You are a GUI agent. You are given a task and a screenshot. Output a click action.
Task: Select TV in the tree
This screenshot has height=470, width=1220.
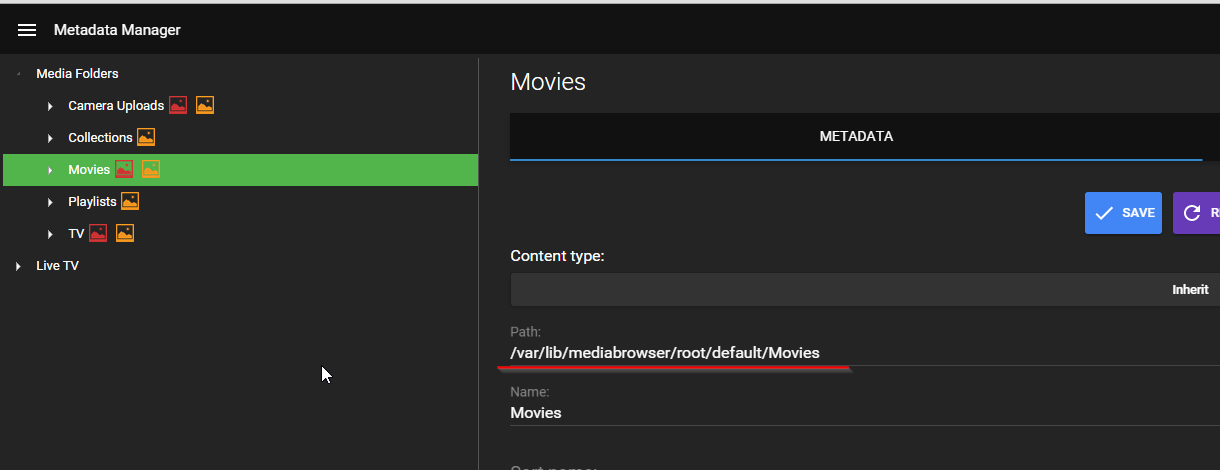76,233
